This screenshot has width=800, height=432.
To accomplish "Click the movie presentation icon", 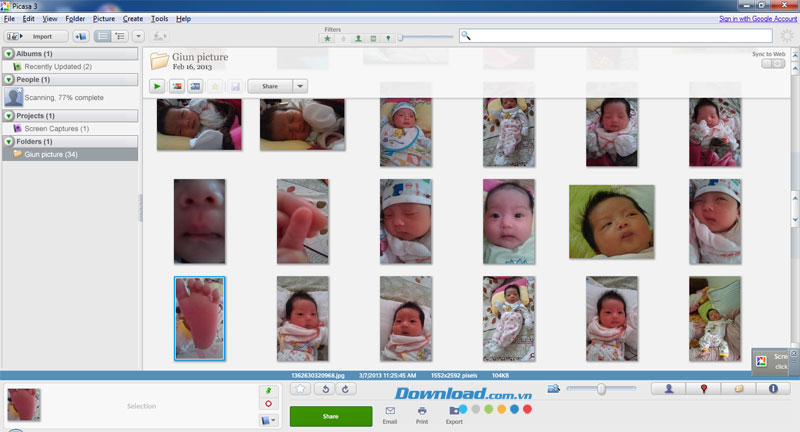I will [x=195, y=86].
